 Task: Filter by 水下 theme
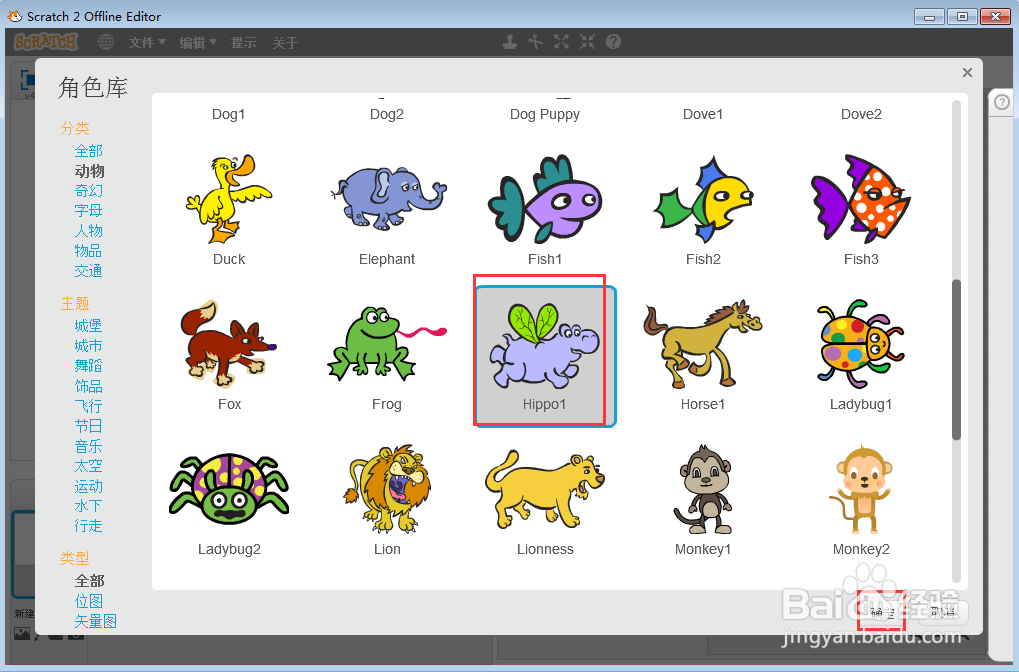click(88, 506)
